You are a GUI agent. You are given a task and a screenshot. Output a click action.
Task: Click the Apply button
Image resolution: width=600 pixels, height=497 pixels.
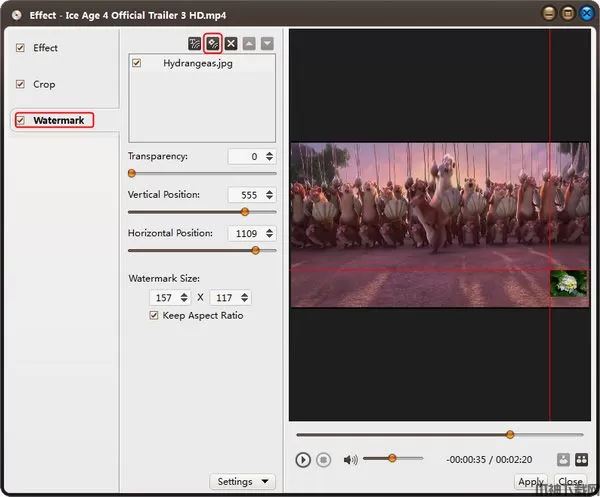pyautogui.click(x=531, y=482)
